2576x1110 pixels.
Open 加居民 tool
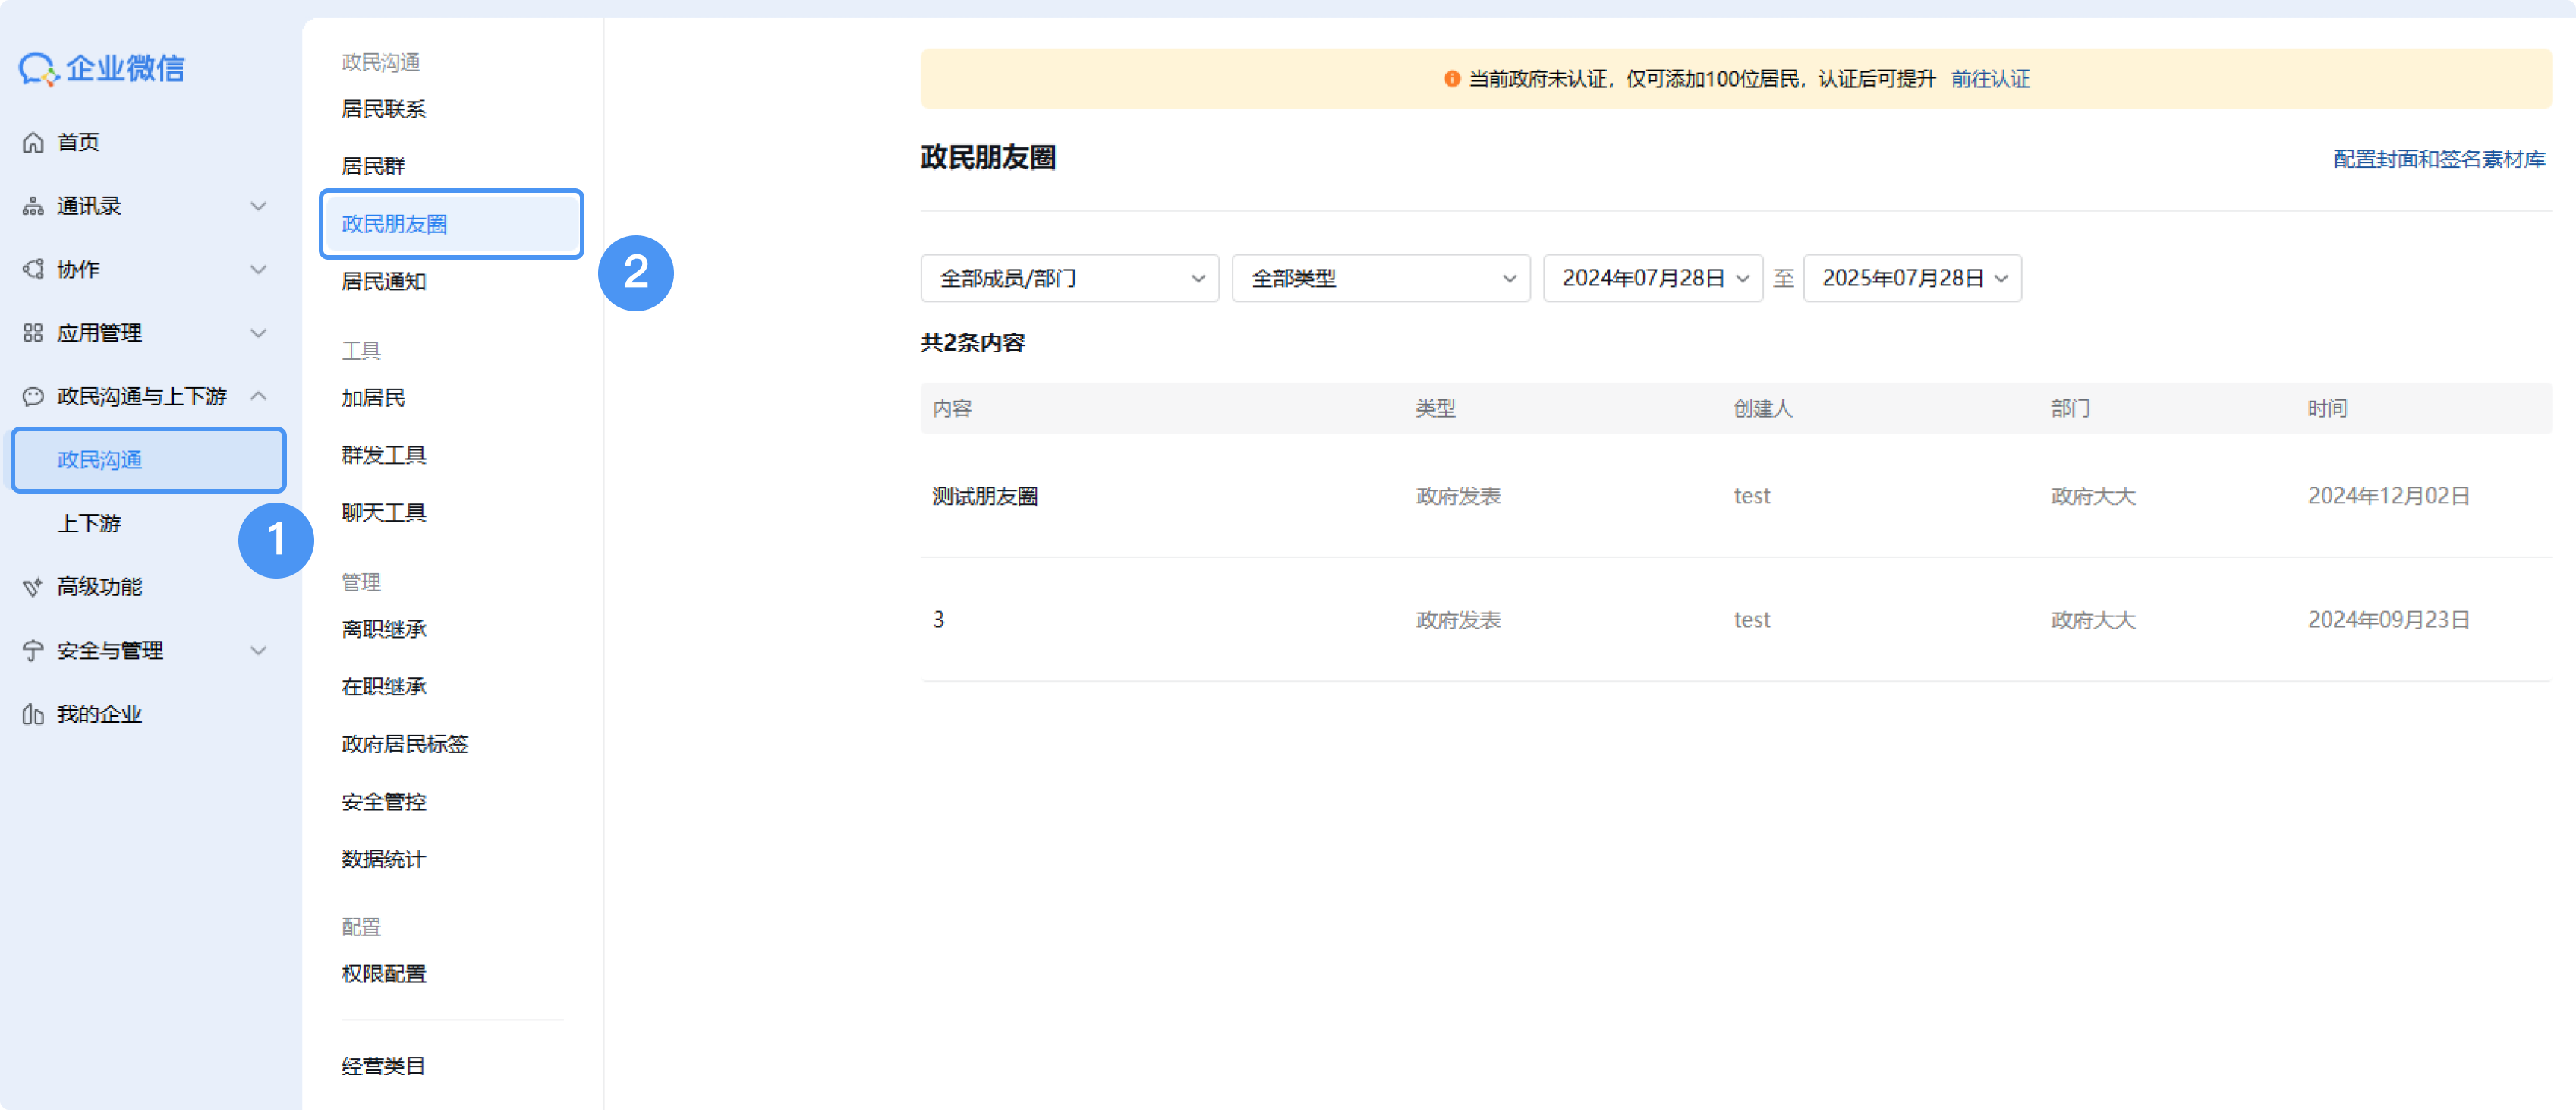tap(373, 398)
